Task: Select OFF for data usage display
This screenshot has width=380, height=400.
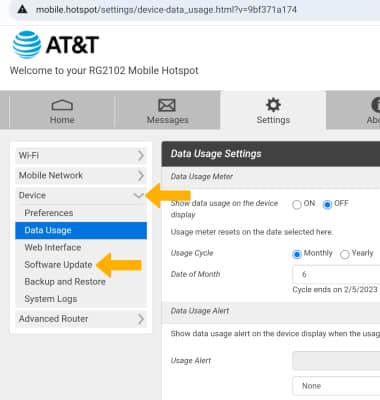Action: tap(327, 204)
